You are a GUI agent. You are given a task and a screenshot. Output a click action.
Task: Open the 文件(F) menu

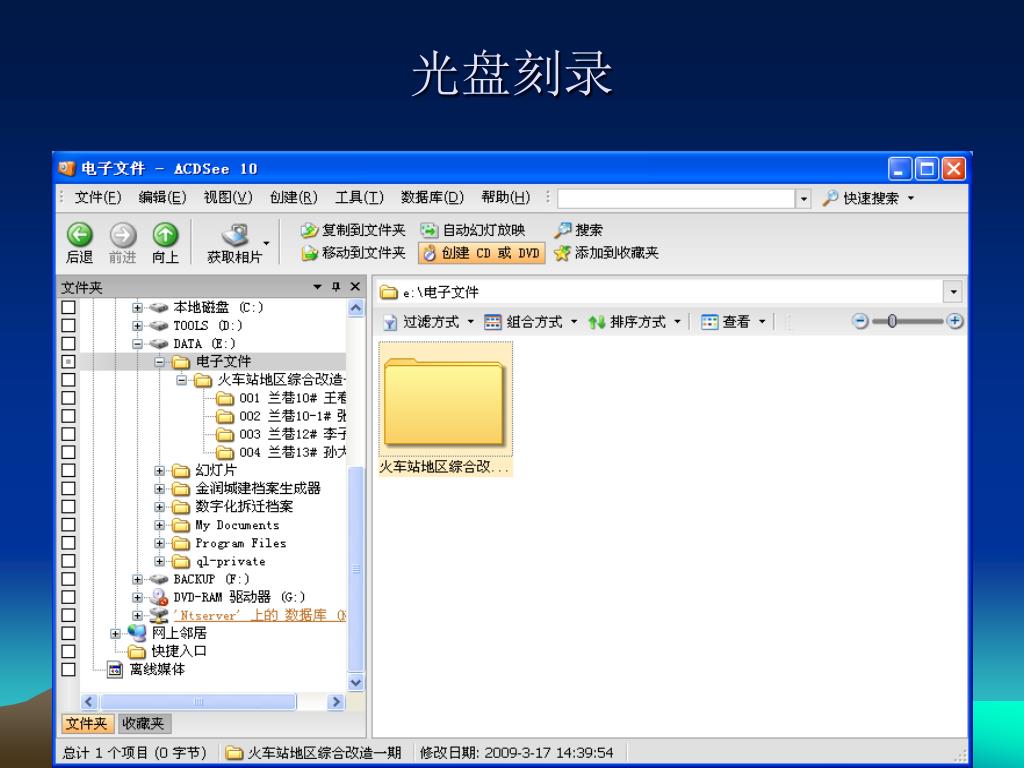[98, 197]
